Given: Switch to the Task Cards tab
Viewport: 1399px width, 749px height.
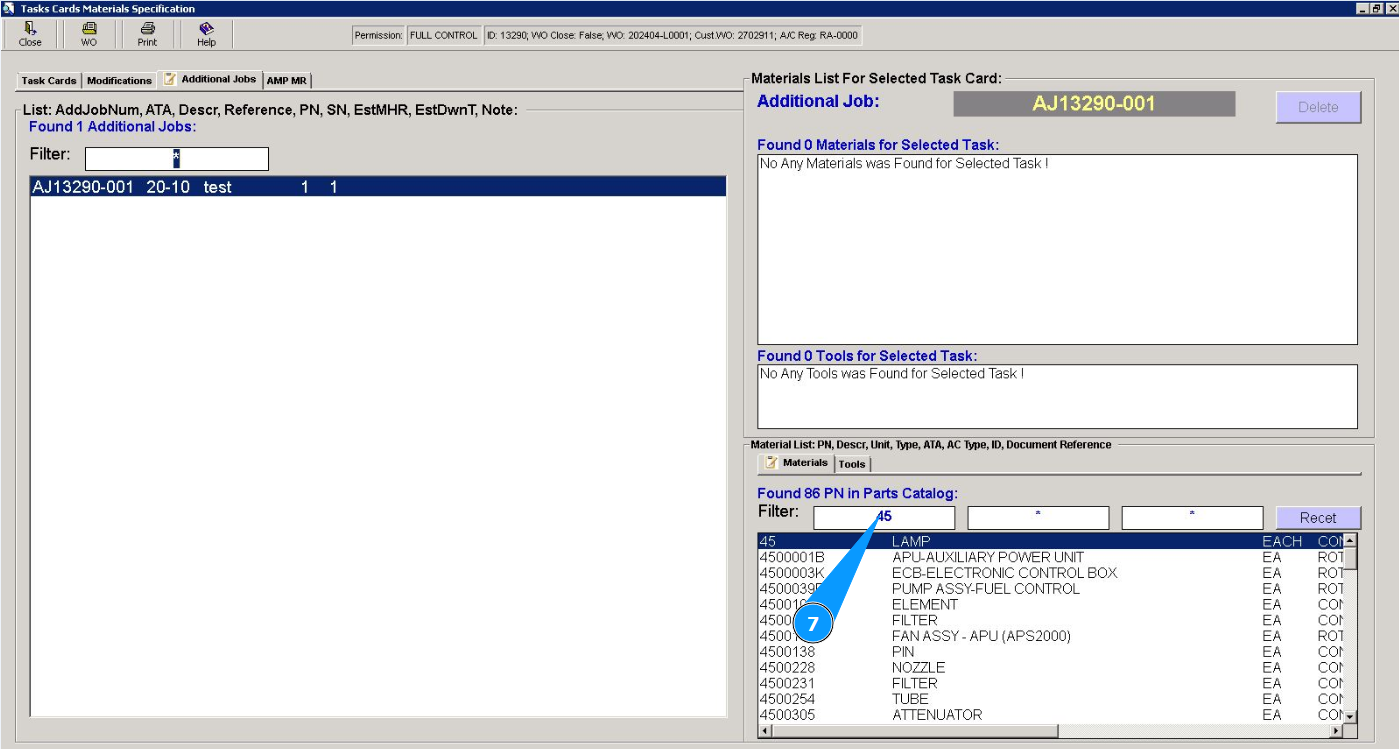Looking at the screenshot, I should coord(49,81).
